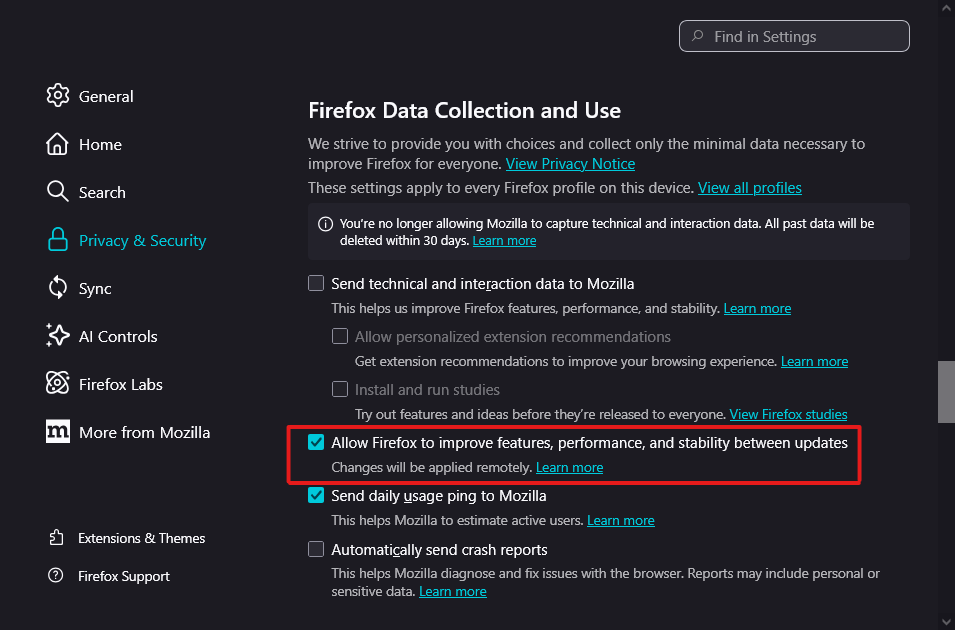
Task: Switch to AI Controls settings category
Action: (x=118, y=336)
